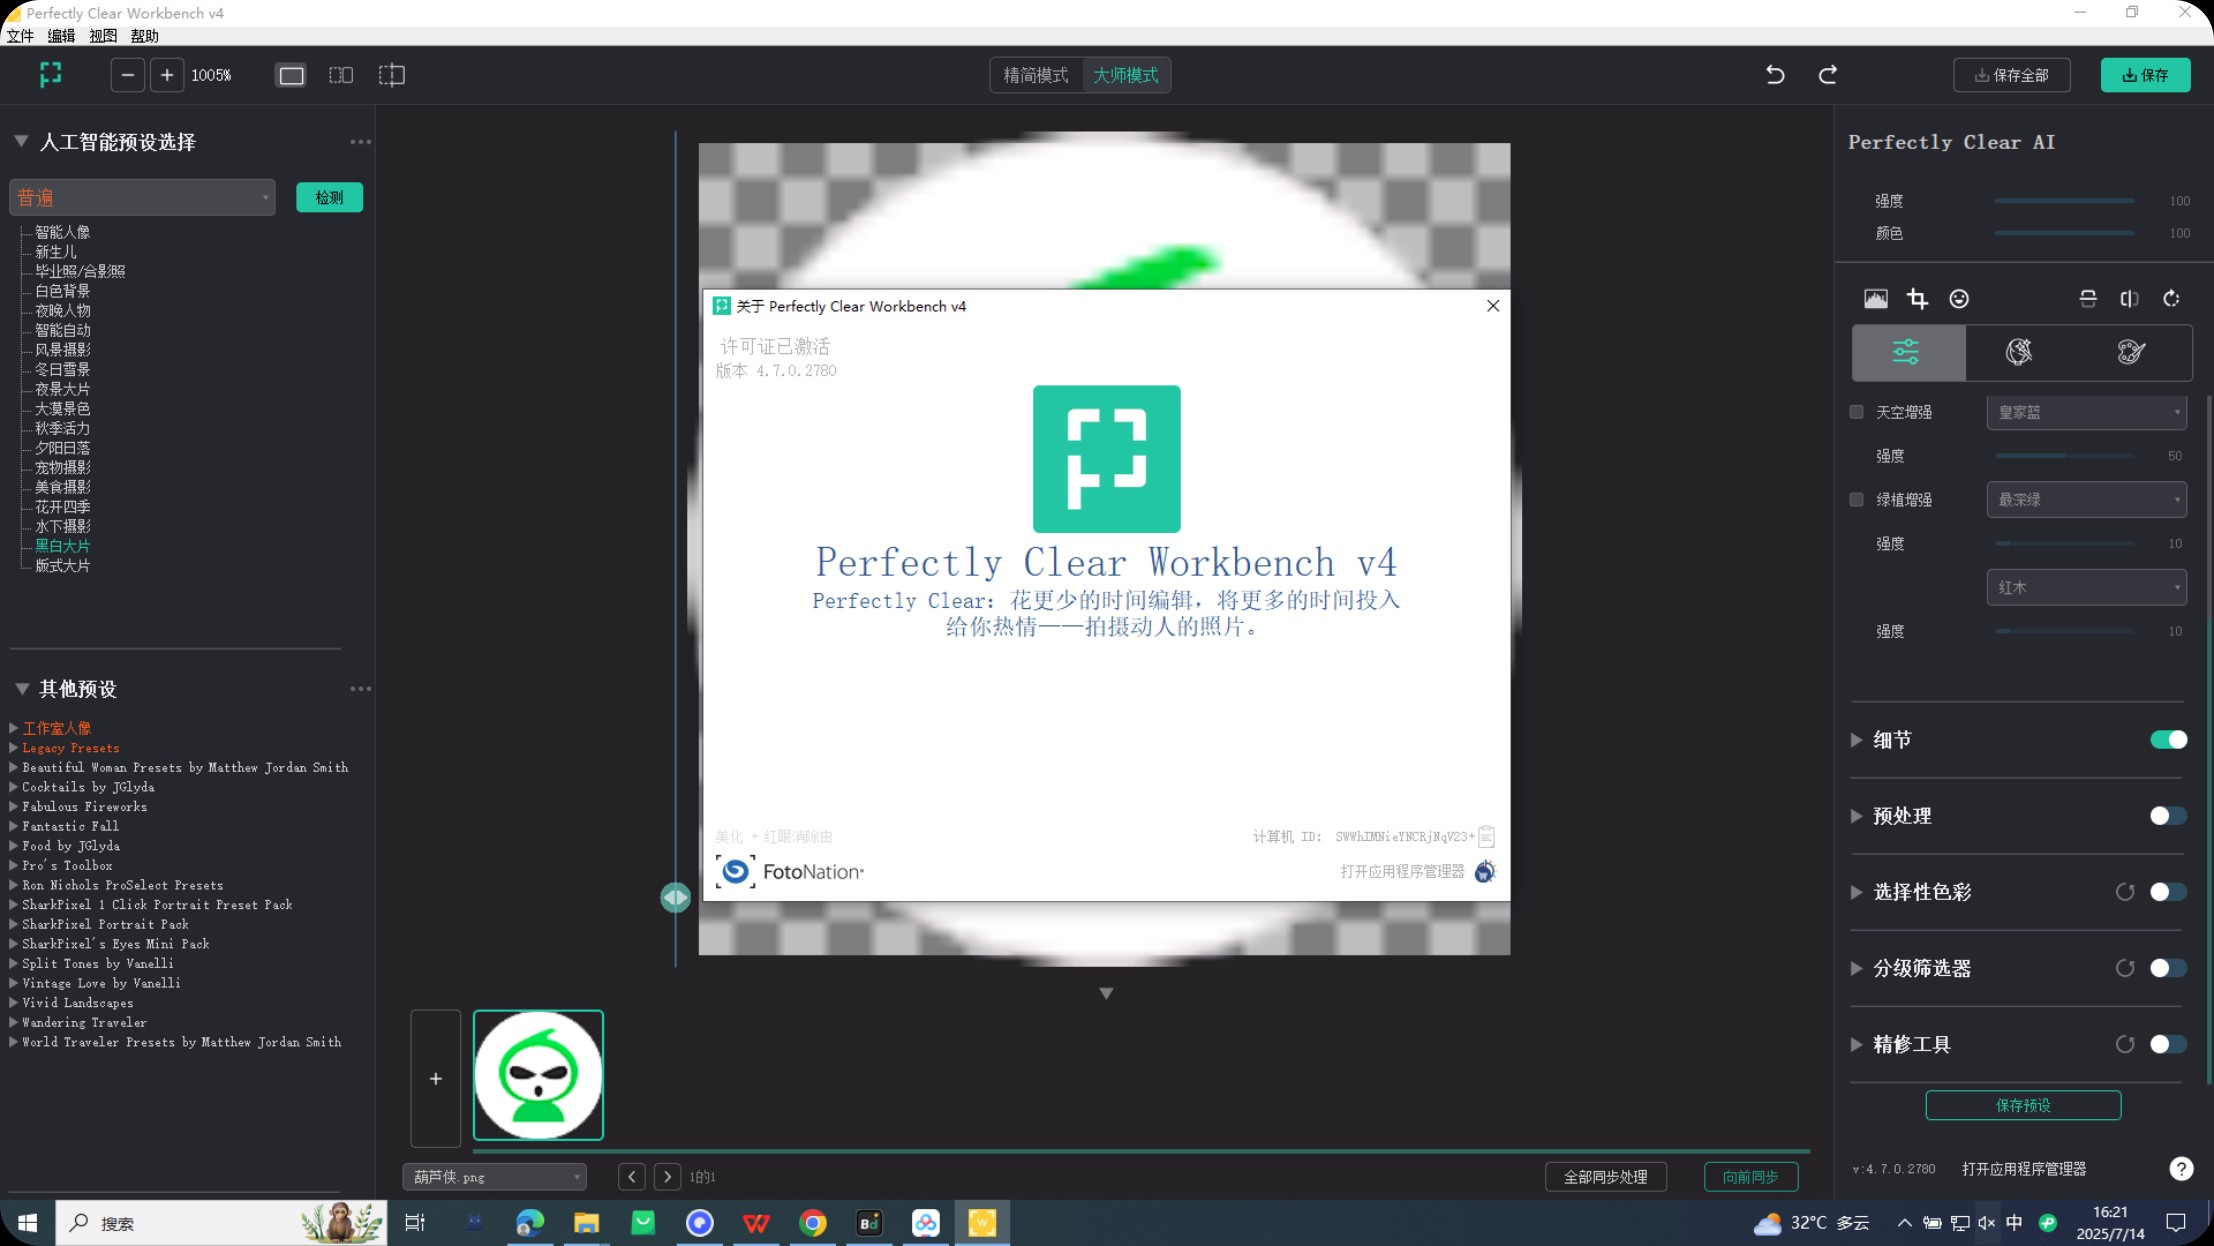Click the 向前同步 button
The image size is (2214, 1246).
pyautogui.click(x=1751, y=1177)
